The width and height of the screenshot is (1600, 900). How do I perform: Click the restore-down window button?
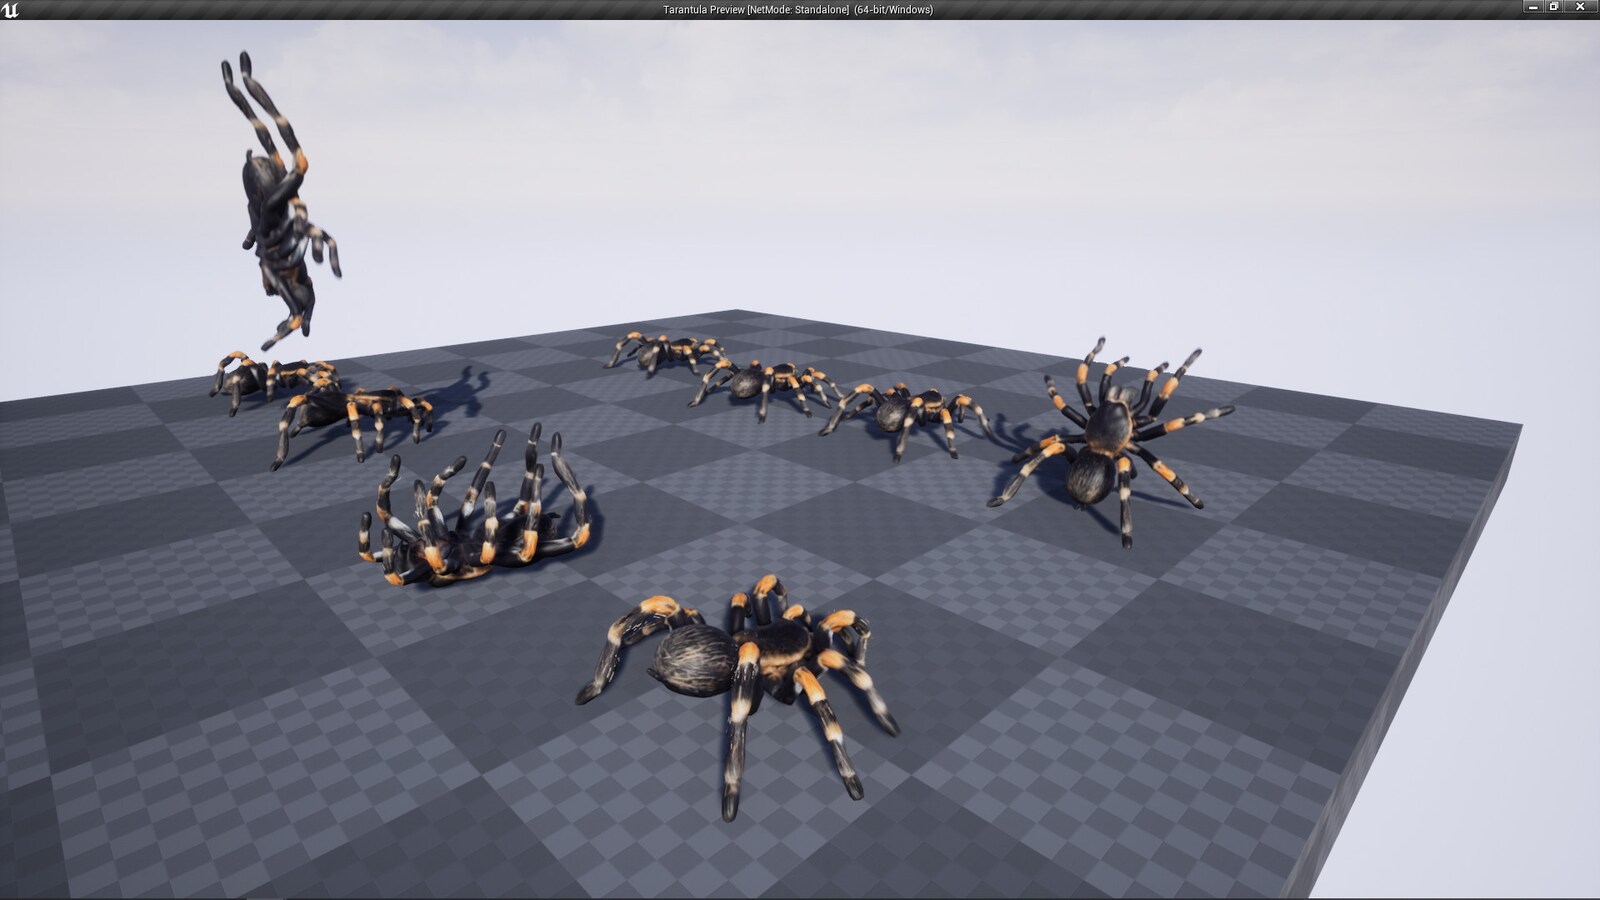[x=1552, y=8]
